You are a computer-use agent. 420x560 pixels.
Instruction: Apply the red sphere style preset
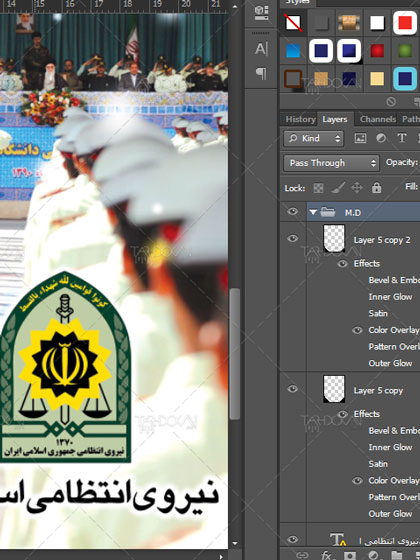[x=377, y=51]
